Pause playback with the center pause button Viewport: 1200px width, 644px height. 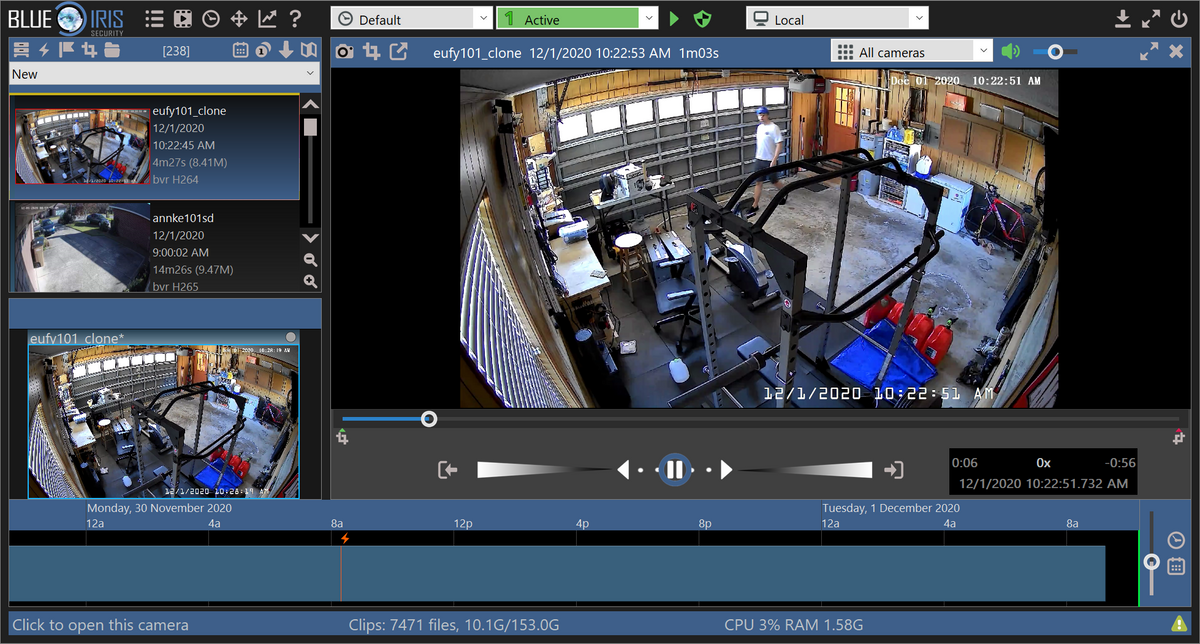(675, 469)
